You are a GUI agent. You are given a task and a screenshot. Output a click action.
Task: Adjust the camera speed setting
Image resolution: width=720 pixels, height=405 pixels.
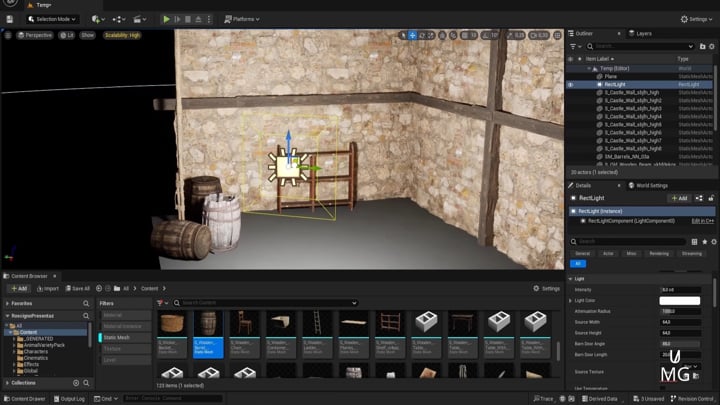coord(539,35)
